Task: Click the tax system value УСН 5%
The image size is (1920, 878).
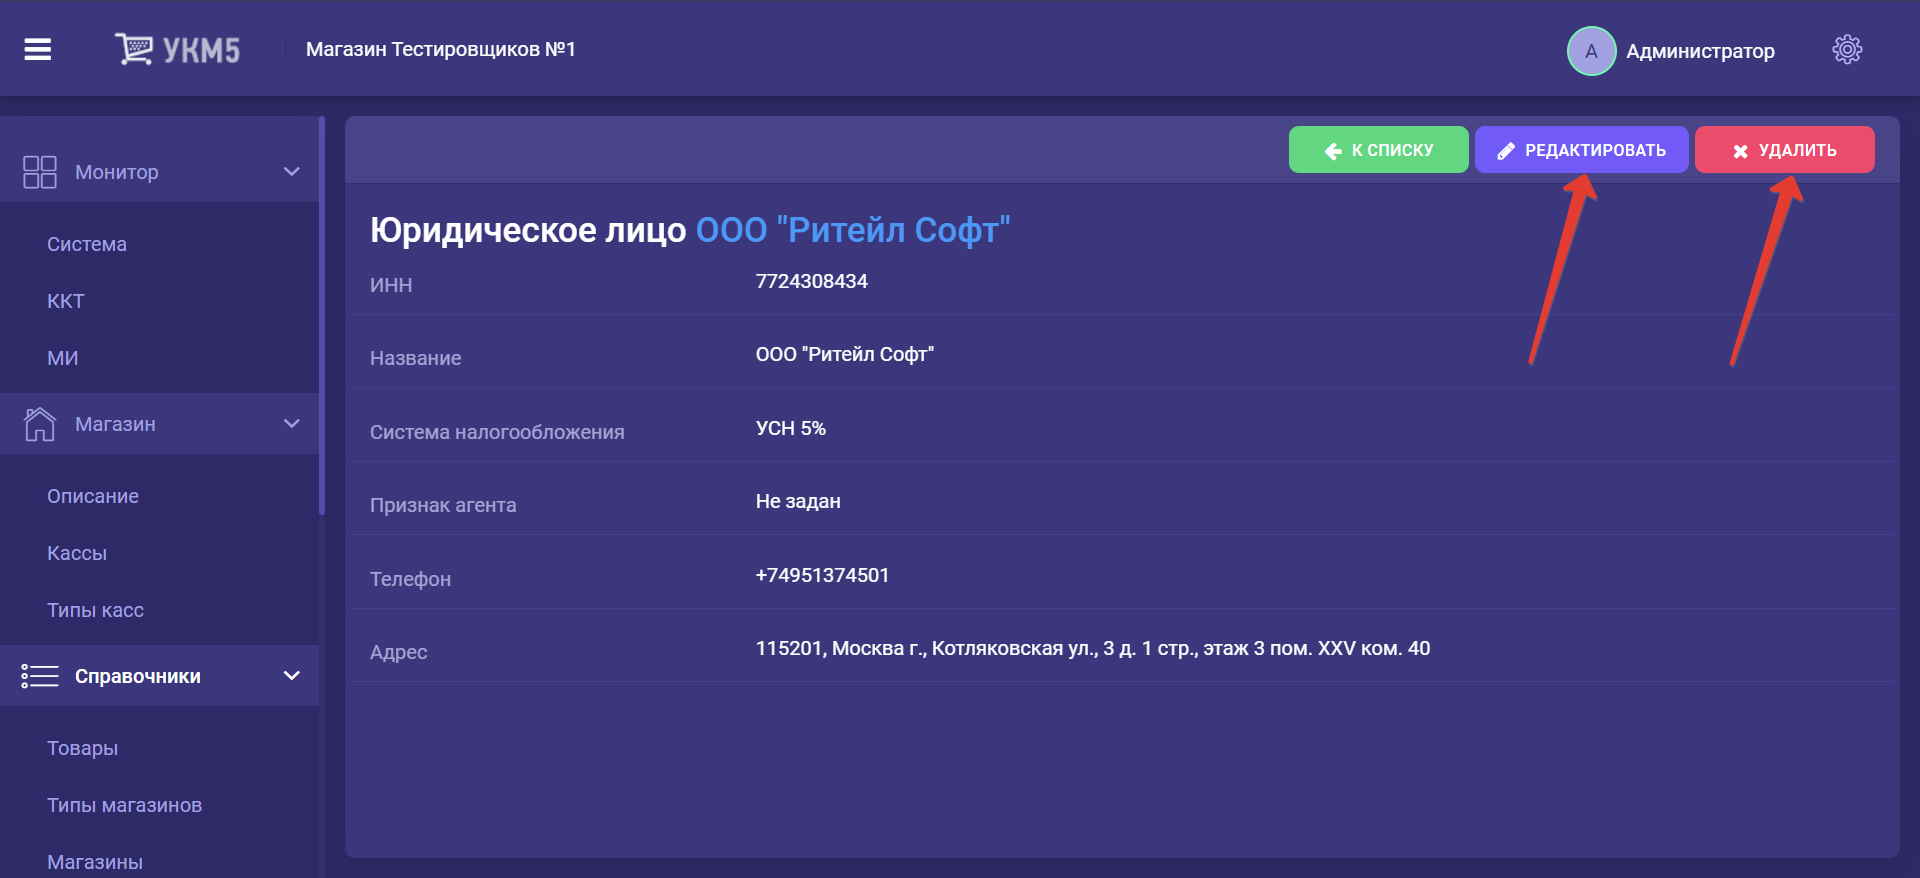Action: point(791,428)
